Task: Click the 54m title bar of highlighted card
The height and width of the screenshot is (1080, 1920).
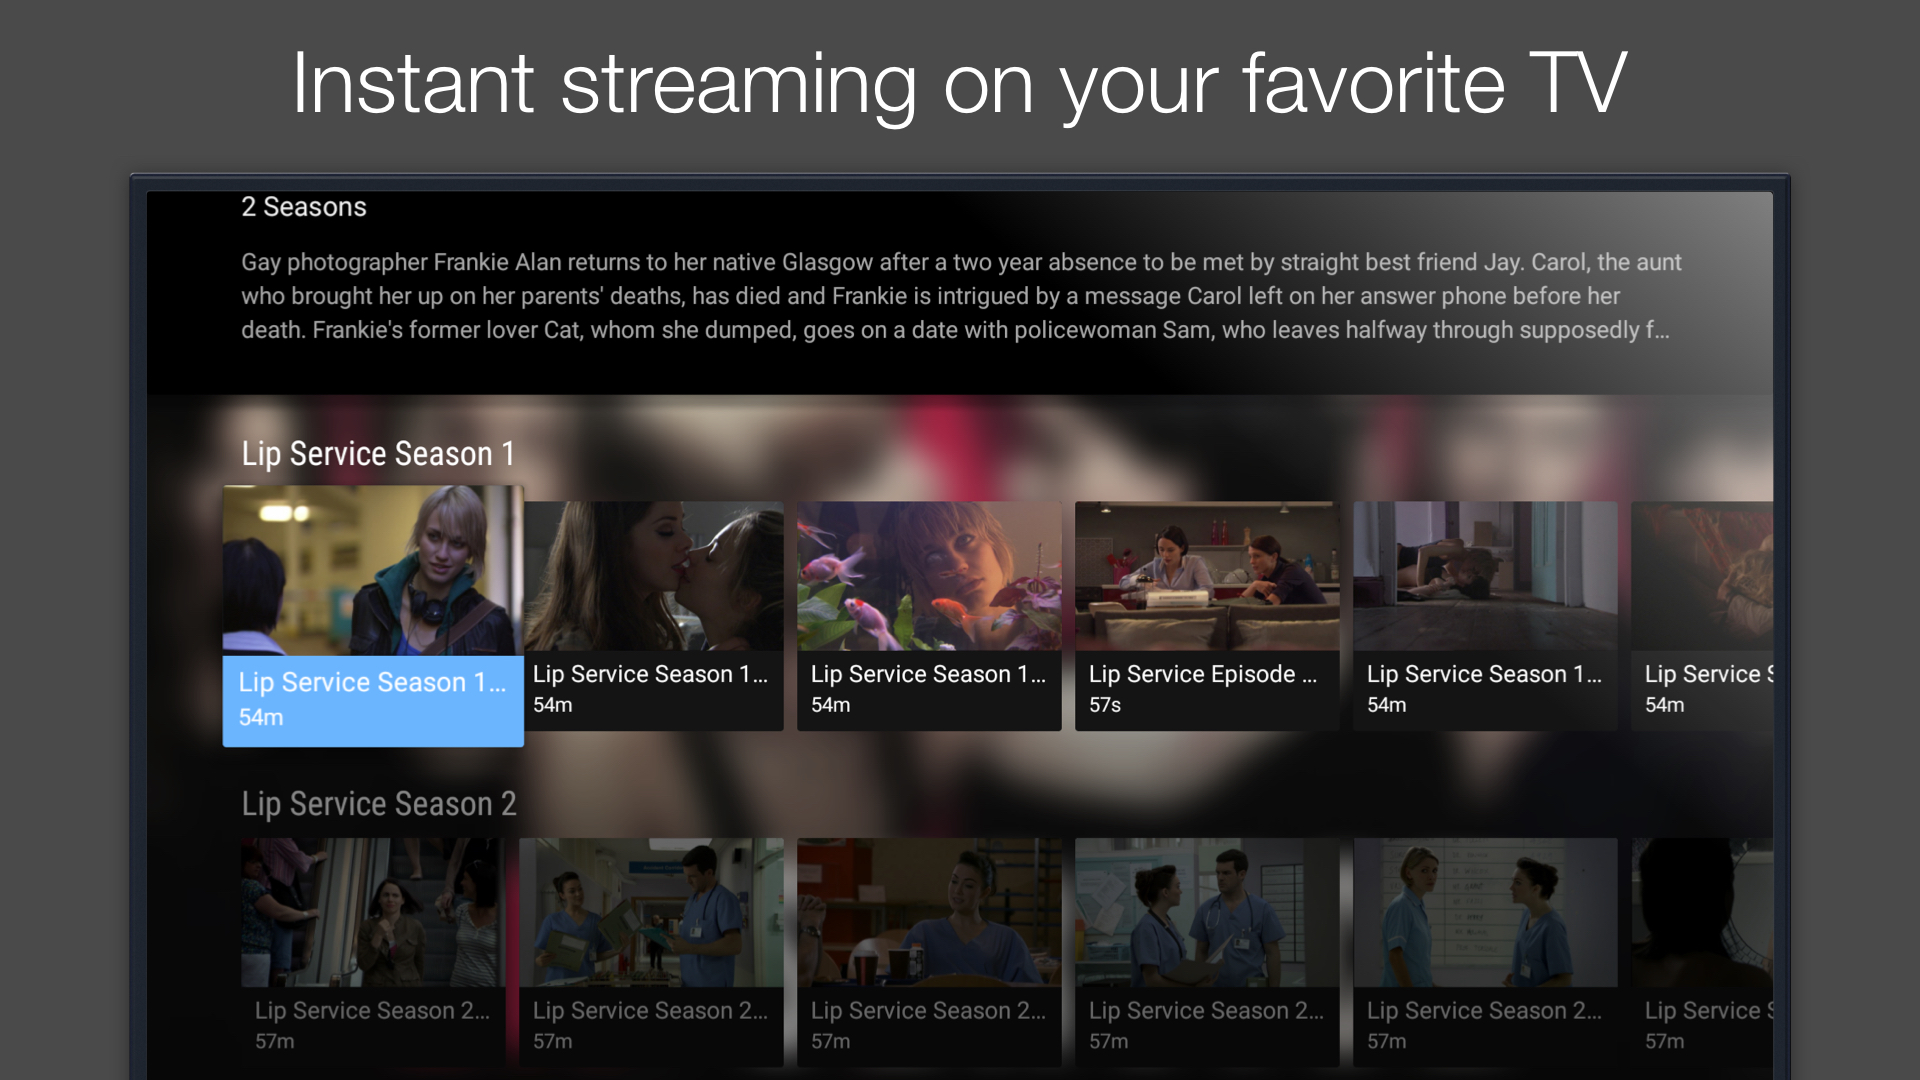Action: [x=373, y=701]
